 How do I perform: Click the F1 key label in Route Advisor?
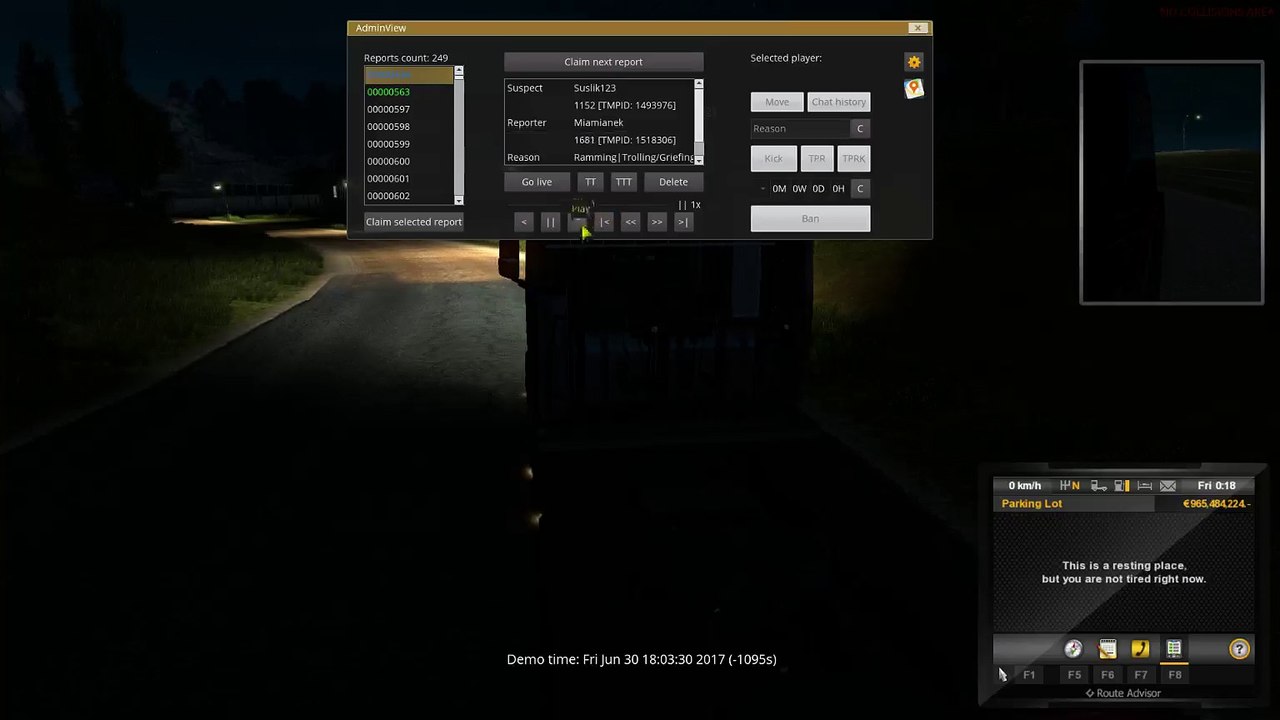click(1029, 675)
